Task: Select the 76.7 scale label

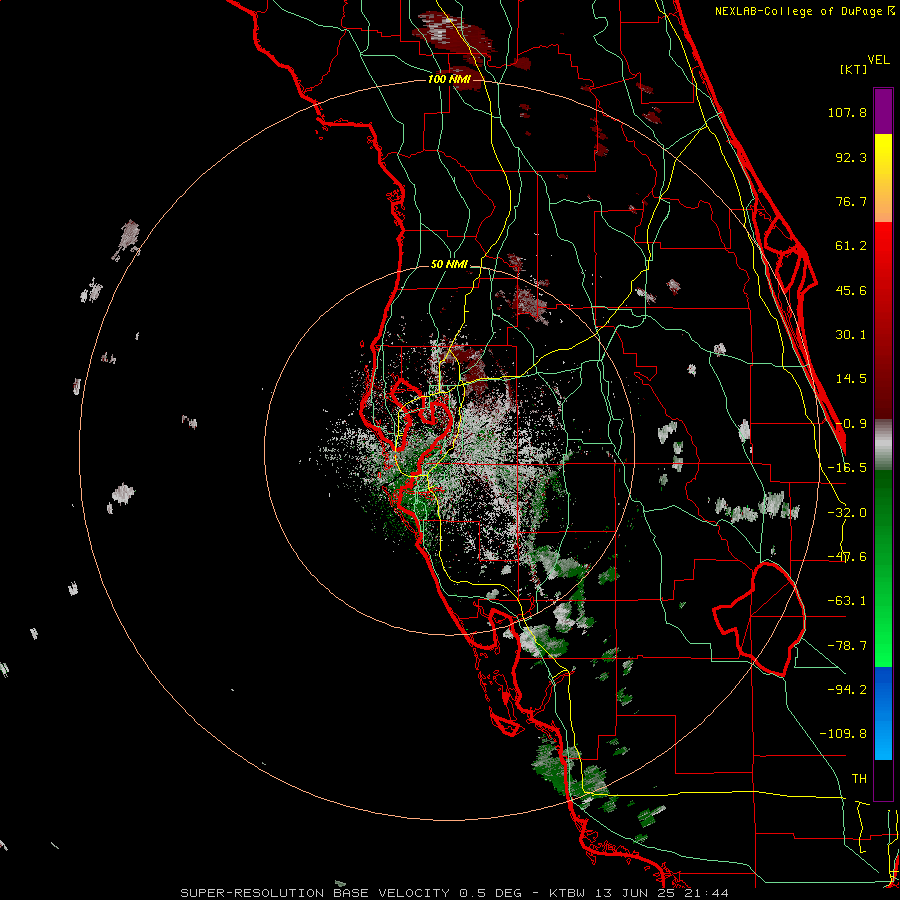Action: coord(851,201)
